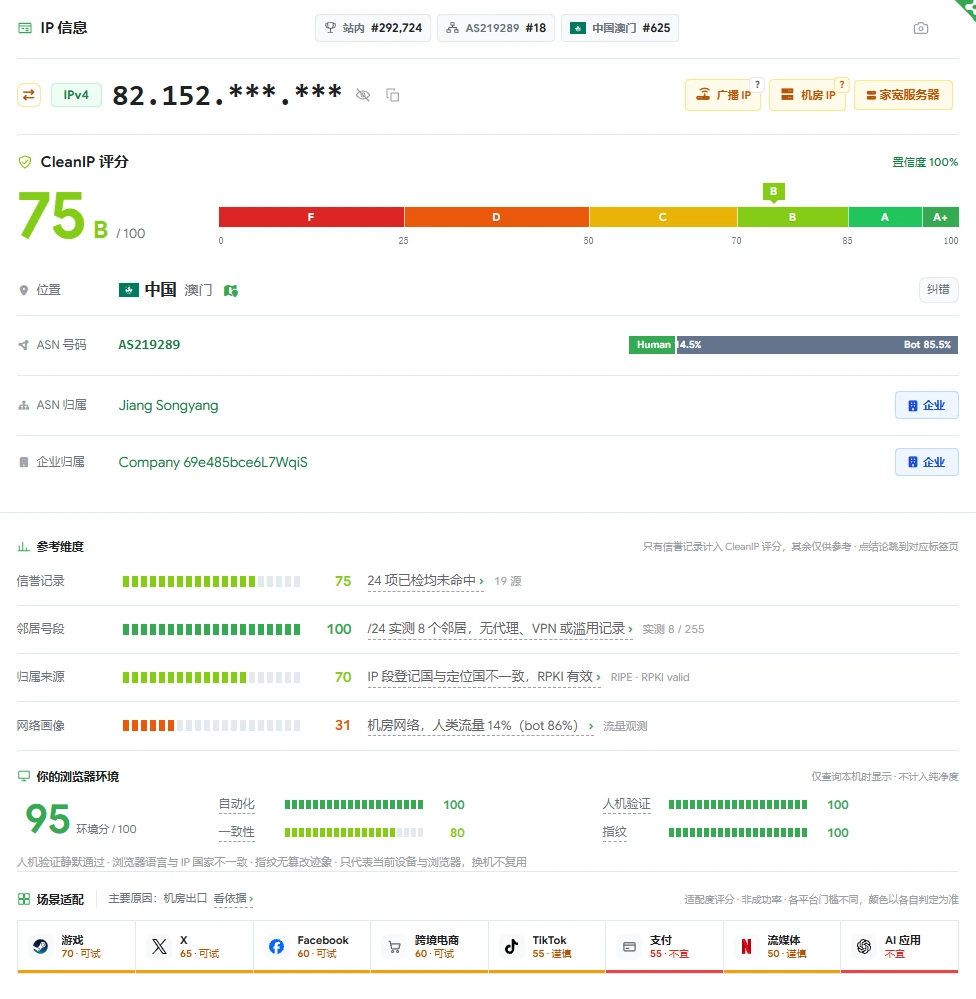Expand 机房网络，人类流量 14% details
Screen dimensions: 976x999
[x=480, y=726]
